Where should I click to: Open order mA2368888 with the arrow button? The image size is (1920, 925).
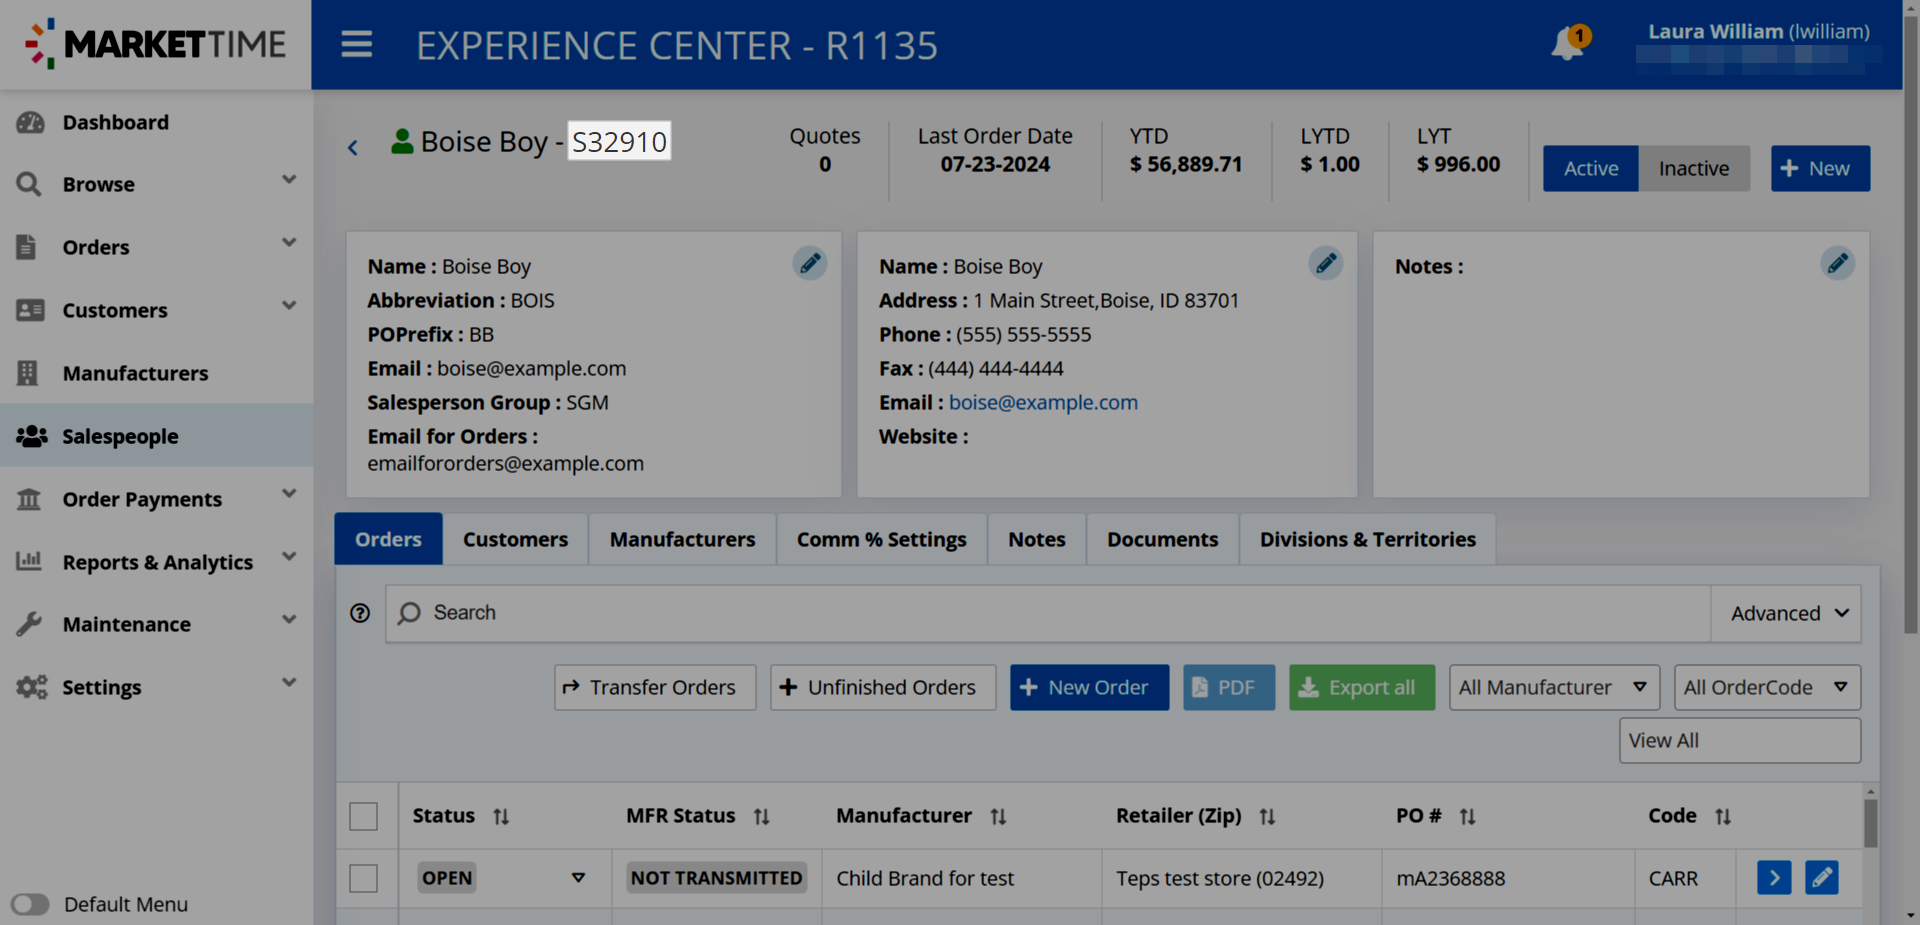pos(1774,878)
